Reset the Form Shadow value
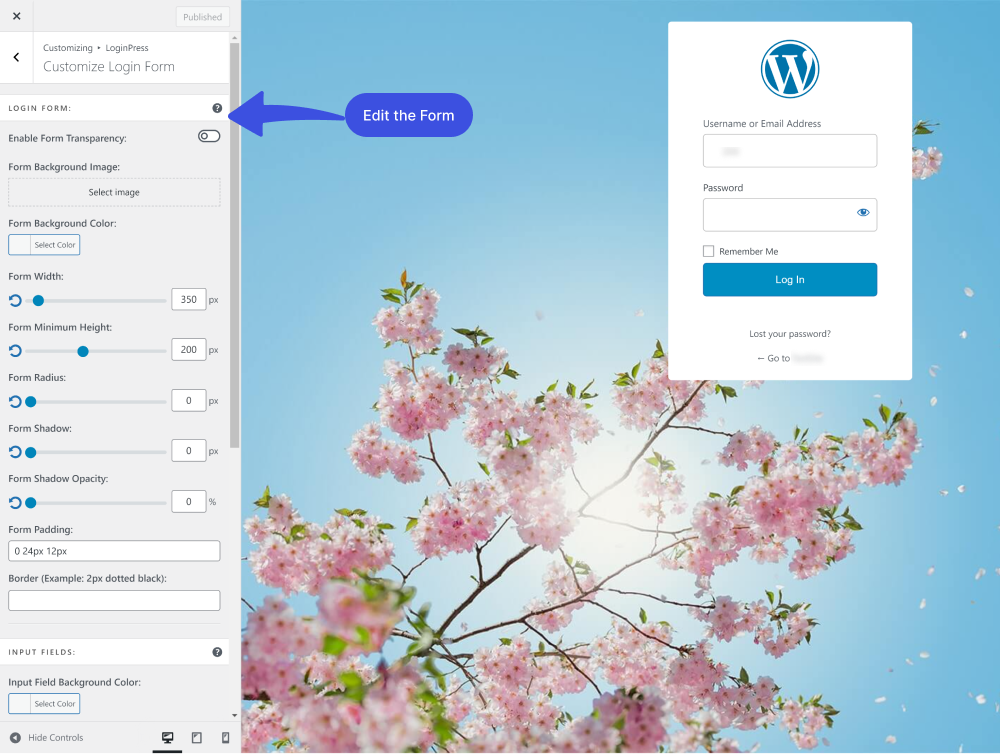The width and height of the screenshot is (1000, 754). [15, 452]
